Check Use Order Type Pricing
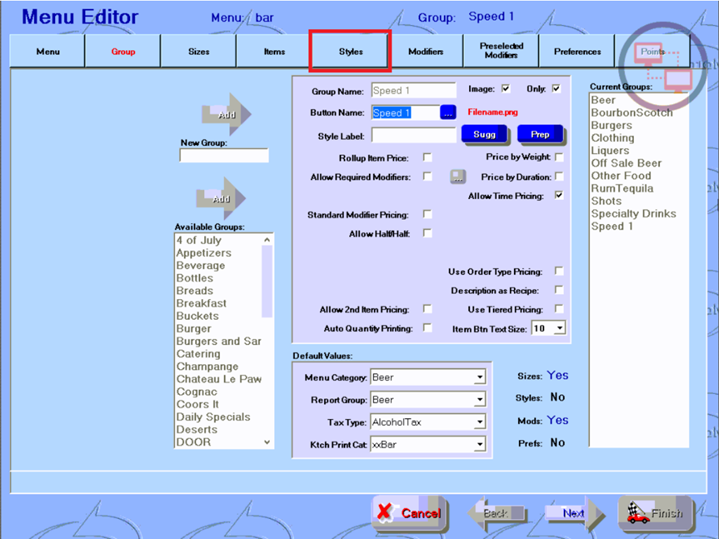719x539 pixels. 559,271
